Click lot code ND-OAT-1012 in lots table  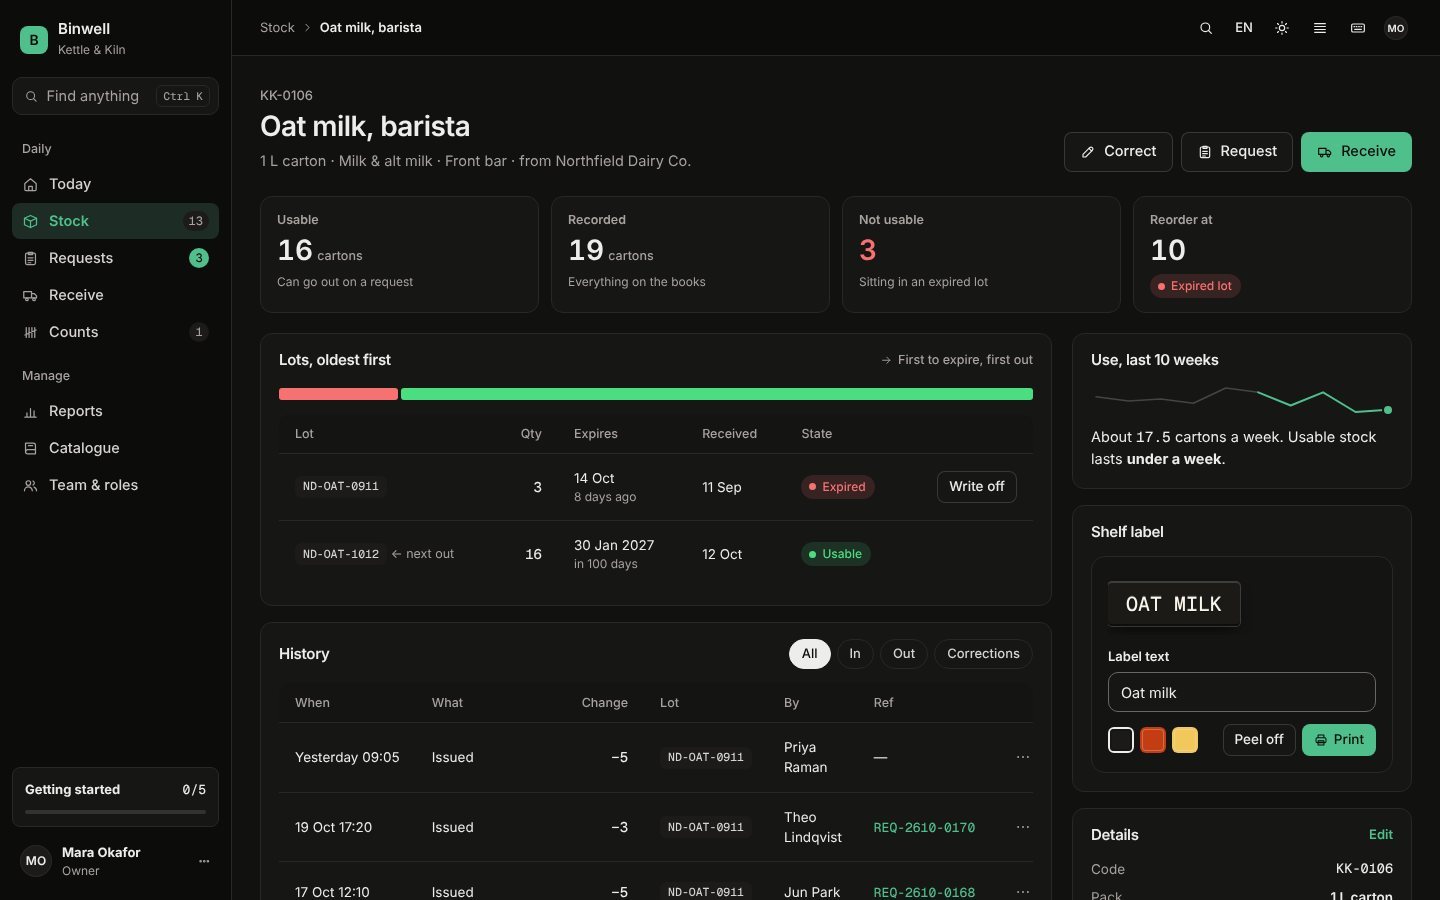pos(341,554)
